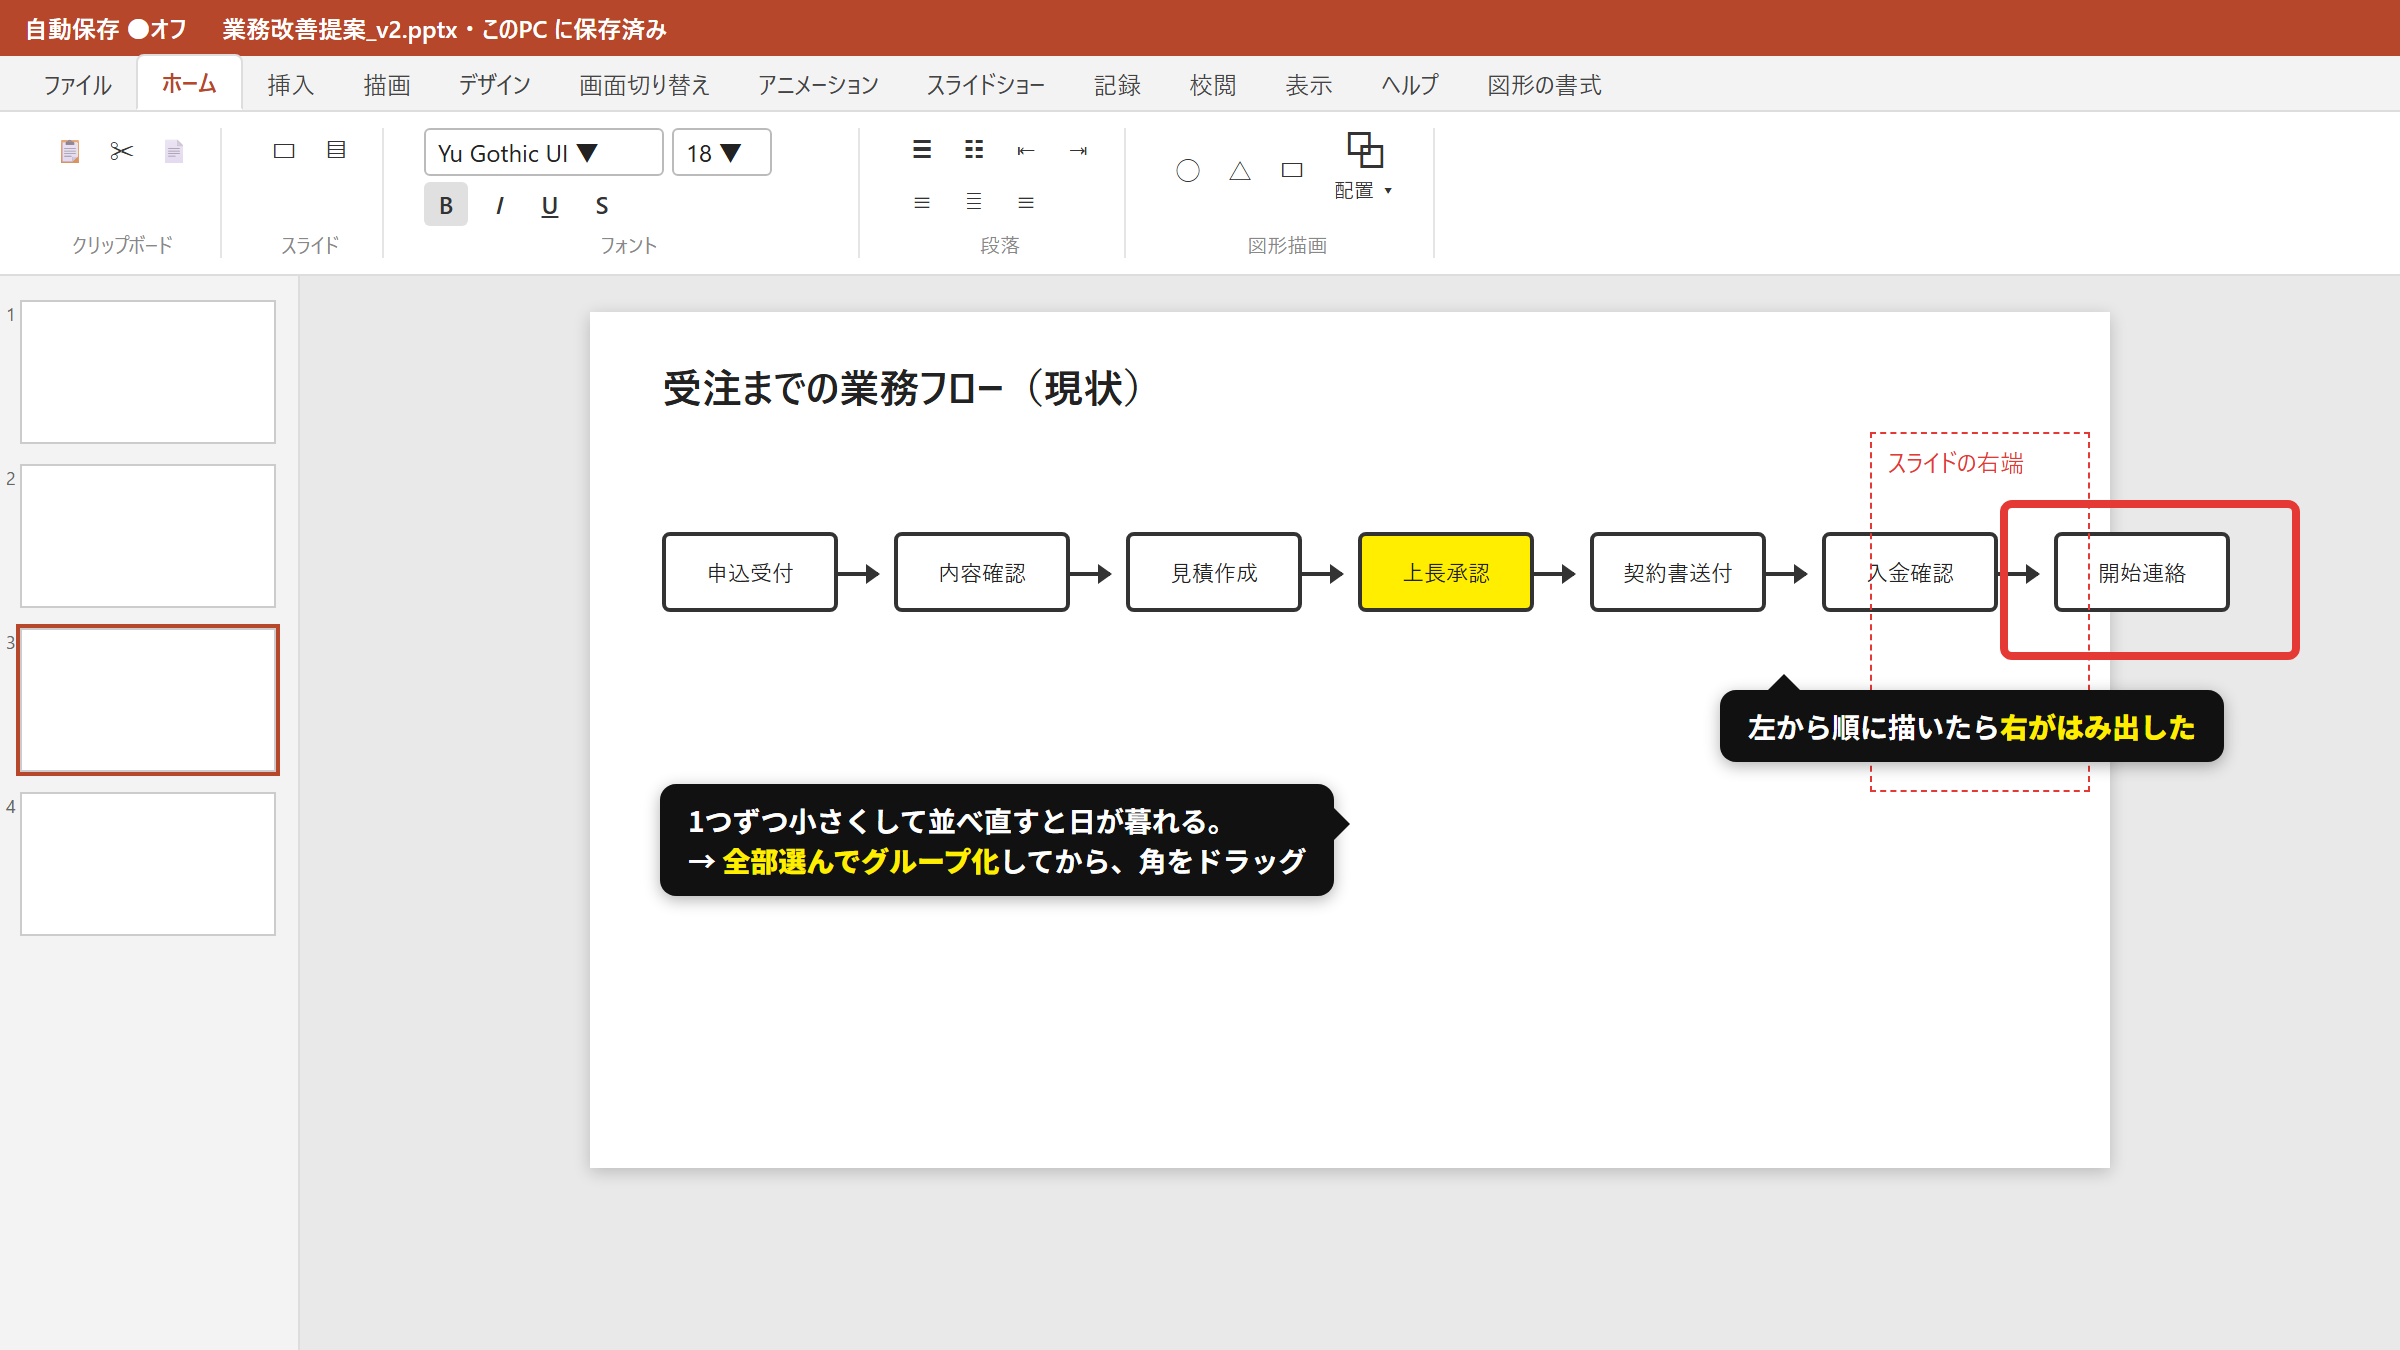The image size is (2400, 1350).
Task: Switch to the 校閲 tab
Action: 1213,85
